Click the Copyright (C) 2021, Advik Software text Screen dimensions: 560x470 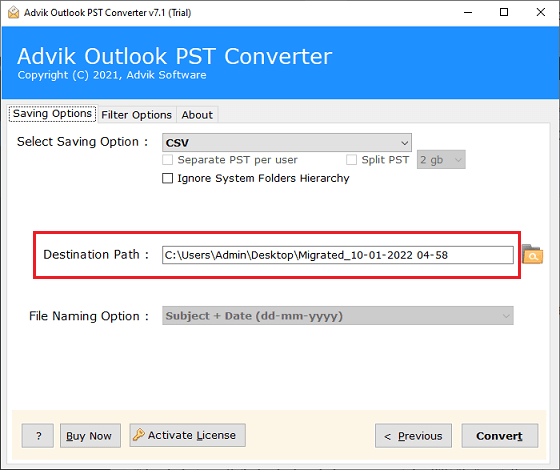[112, 75]
